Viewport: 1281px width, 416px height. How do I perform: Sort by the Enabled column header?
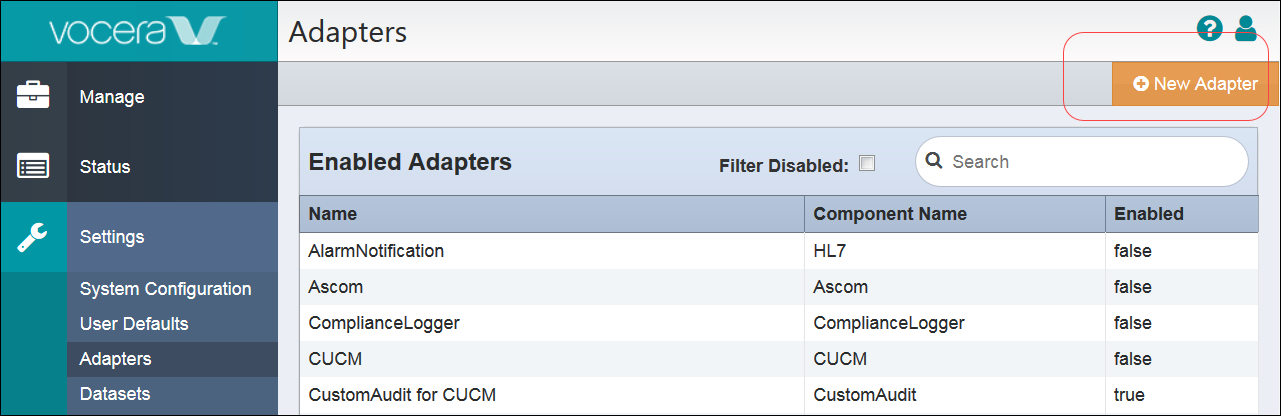point(1148,214)
